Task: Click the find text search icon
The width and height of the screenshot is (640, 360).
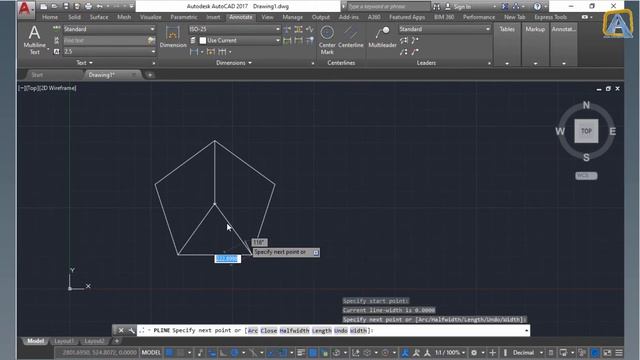Action: pos(151,40)
